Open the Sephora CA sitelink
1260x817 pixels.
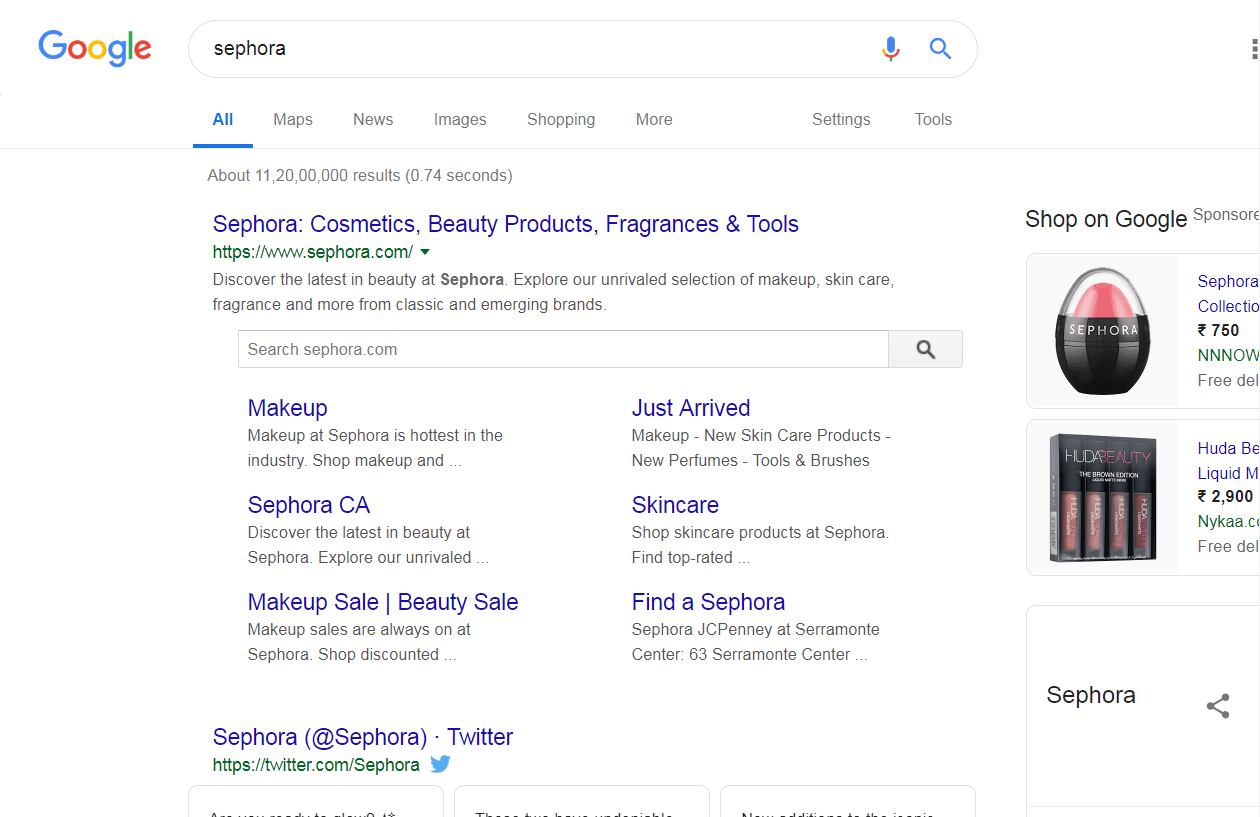pos(309,505)
